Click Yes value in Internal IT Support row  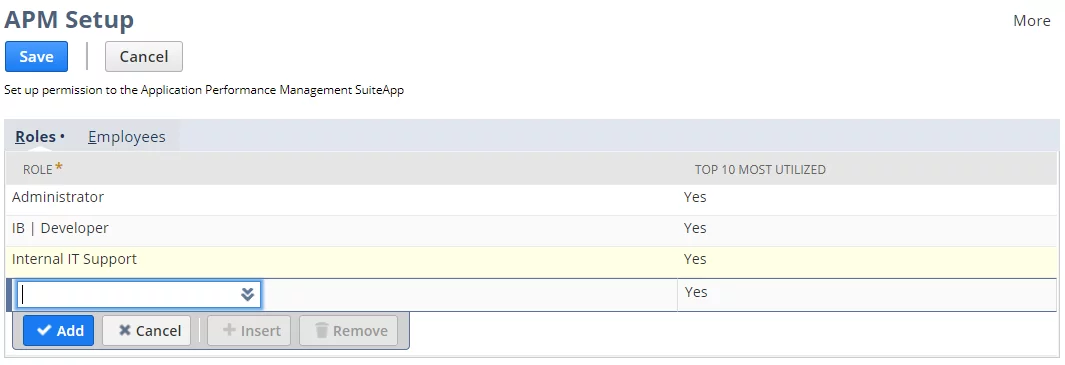(x=695, y=259)
